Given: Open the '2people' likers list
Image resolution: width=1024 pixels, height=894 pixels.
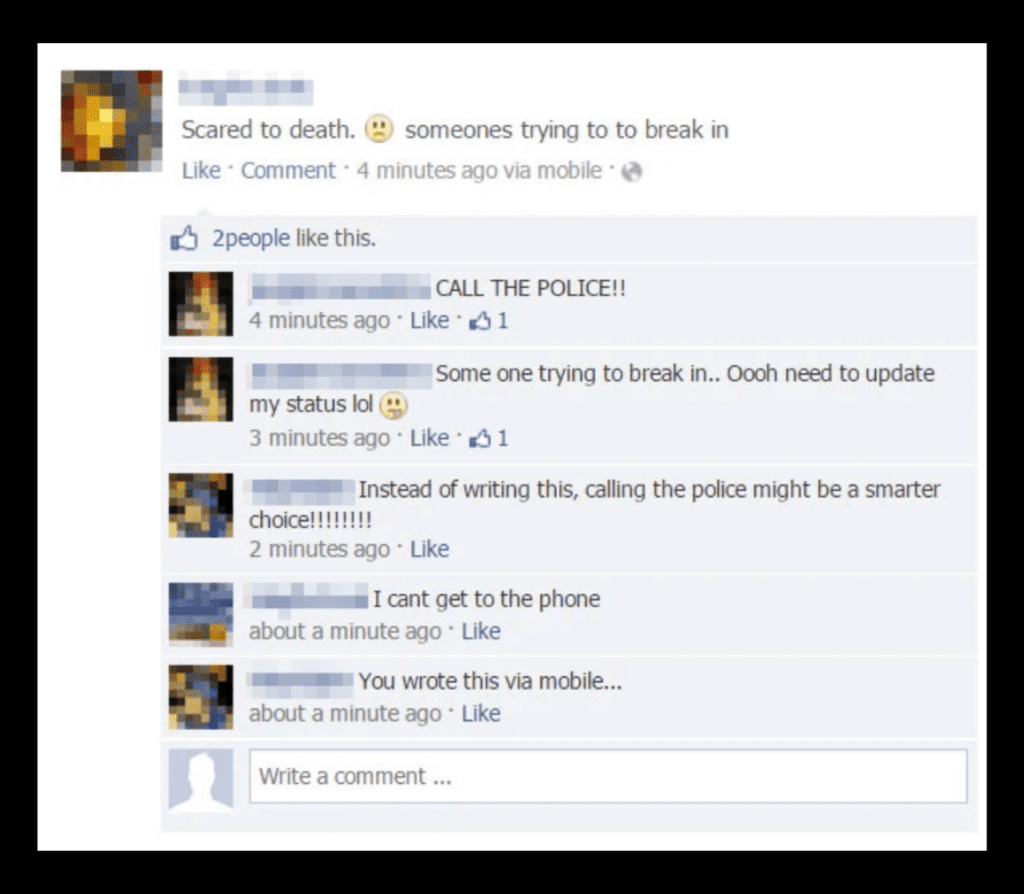Looking at the screenshot, I should coord(251,238).
